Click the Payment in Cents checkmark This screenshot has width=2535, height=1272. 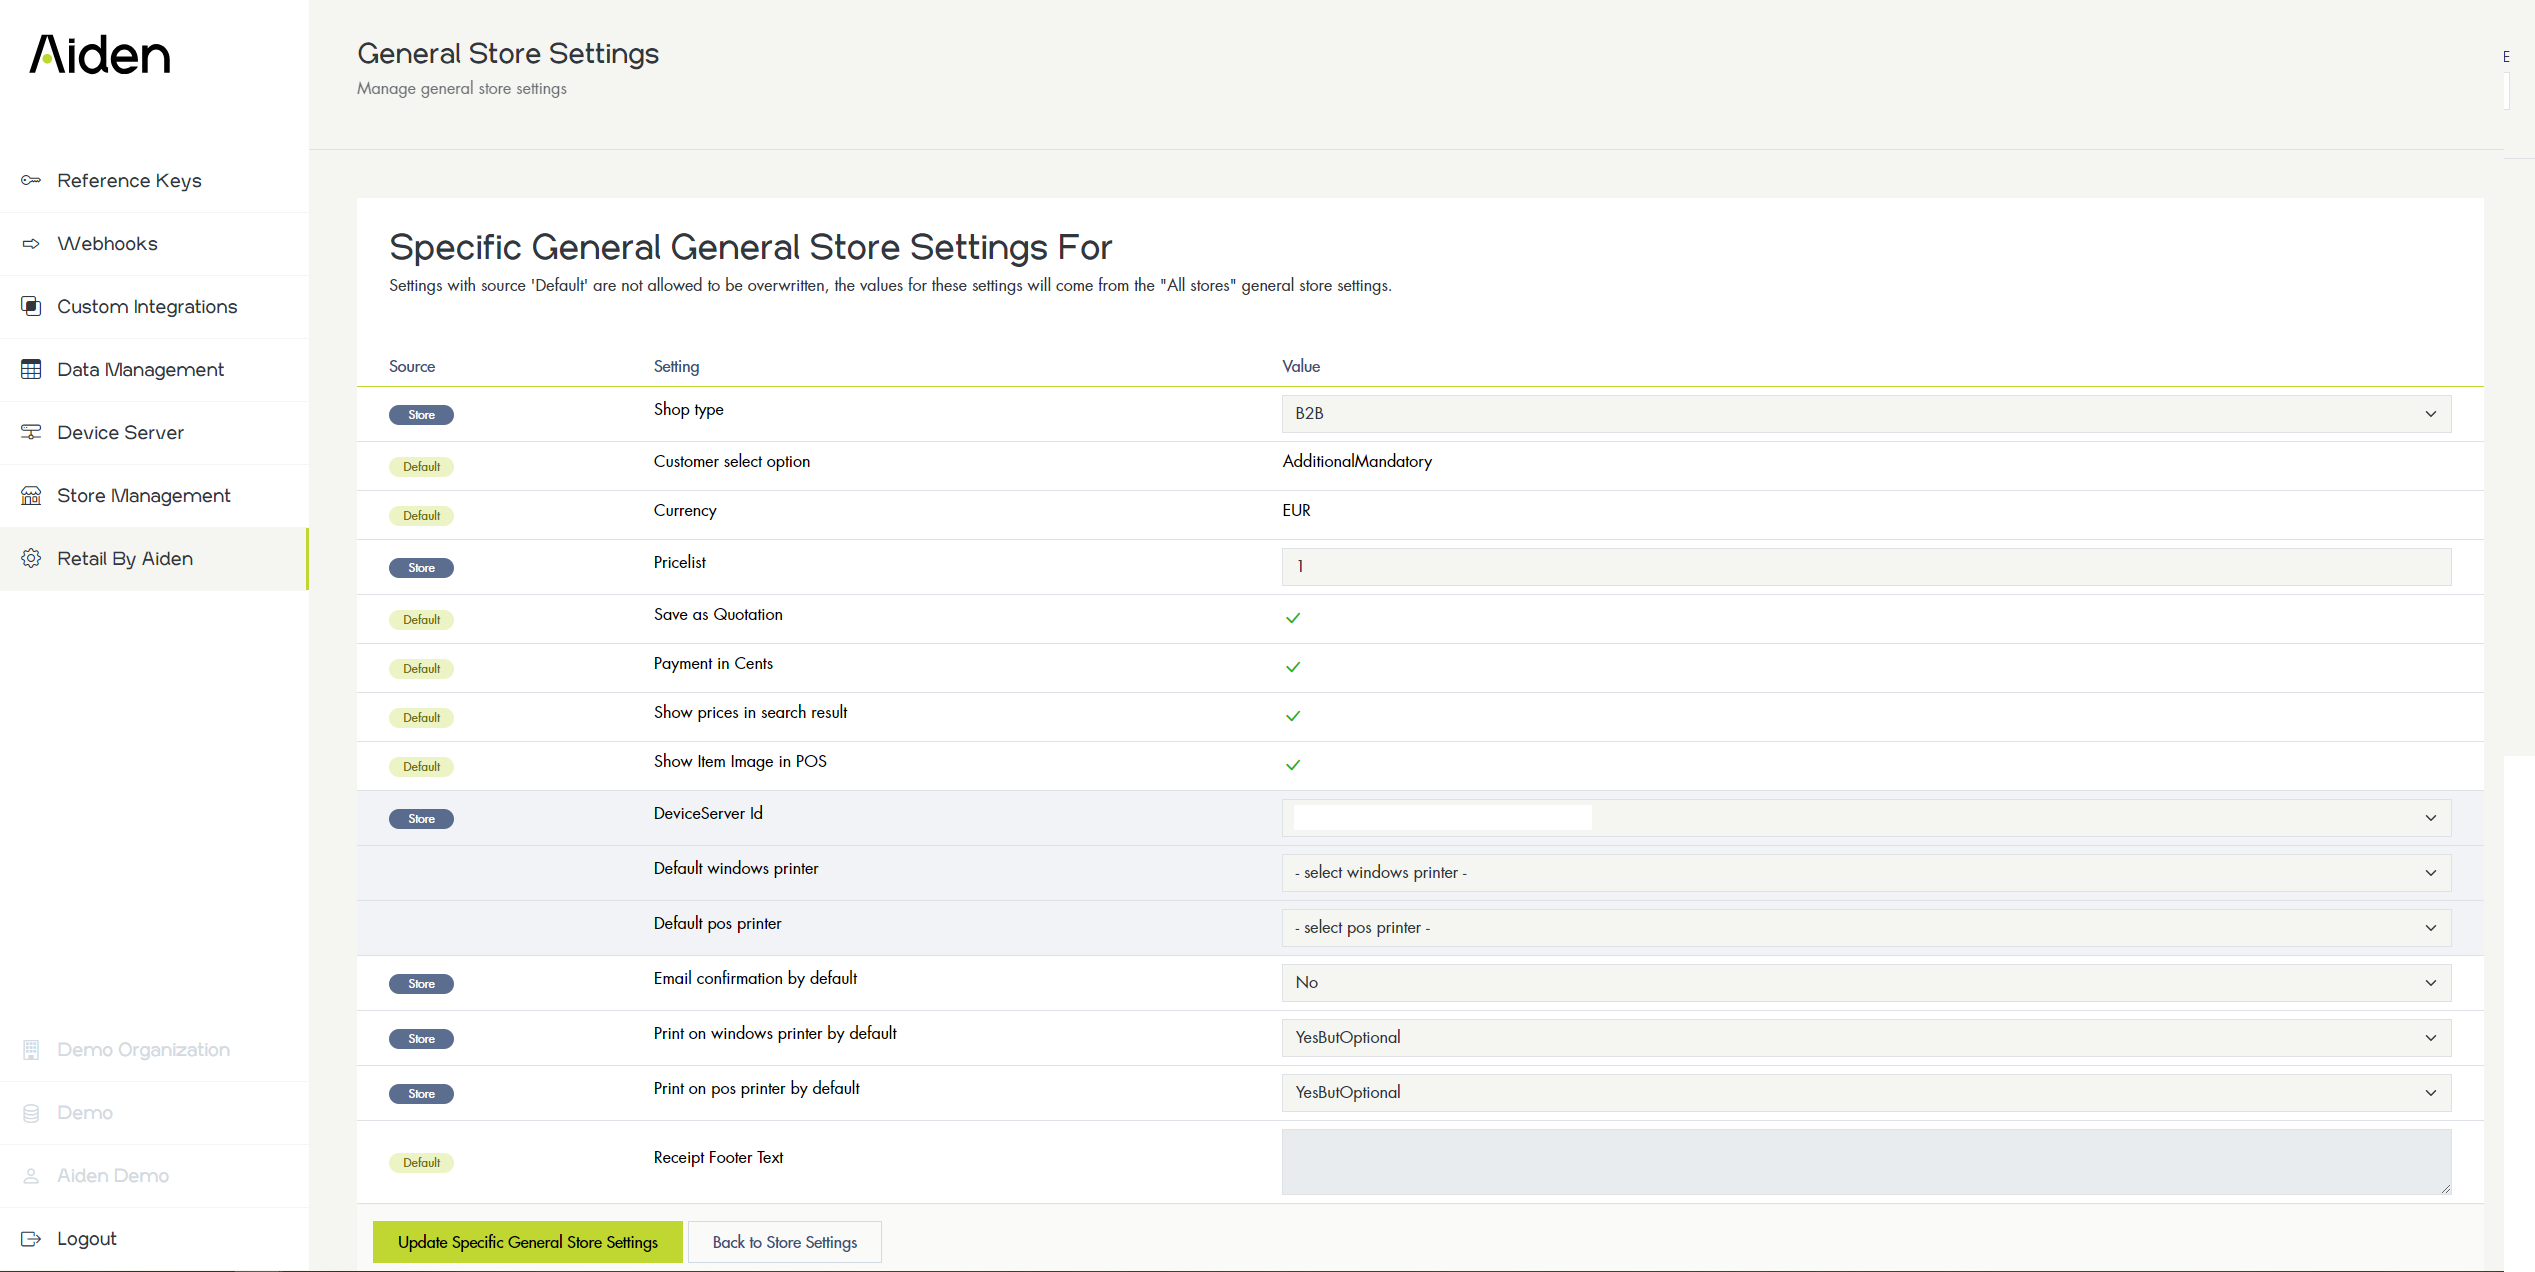1293,667
